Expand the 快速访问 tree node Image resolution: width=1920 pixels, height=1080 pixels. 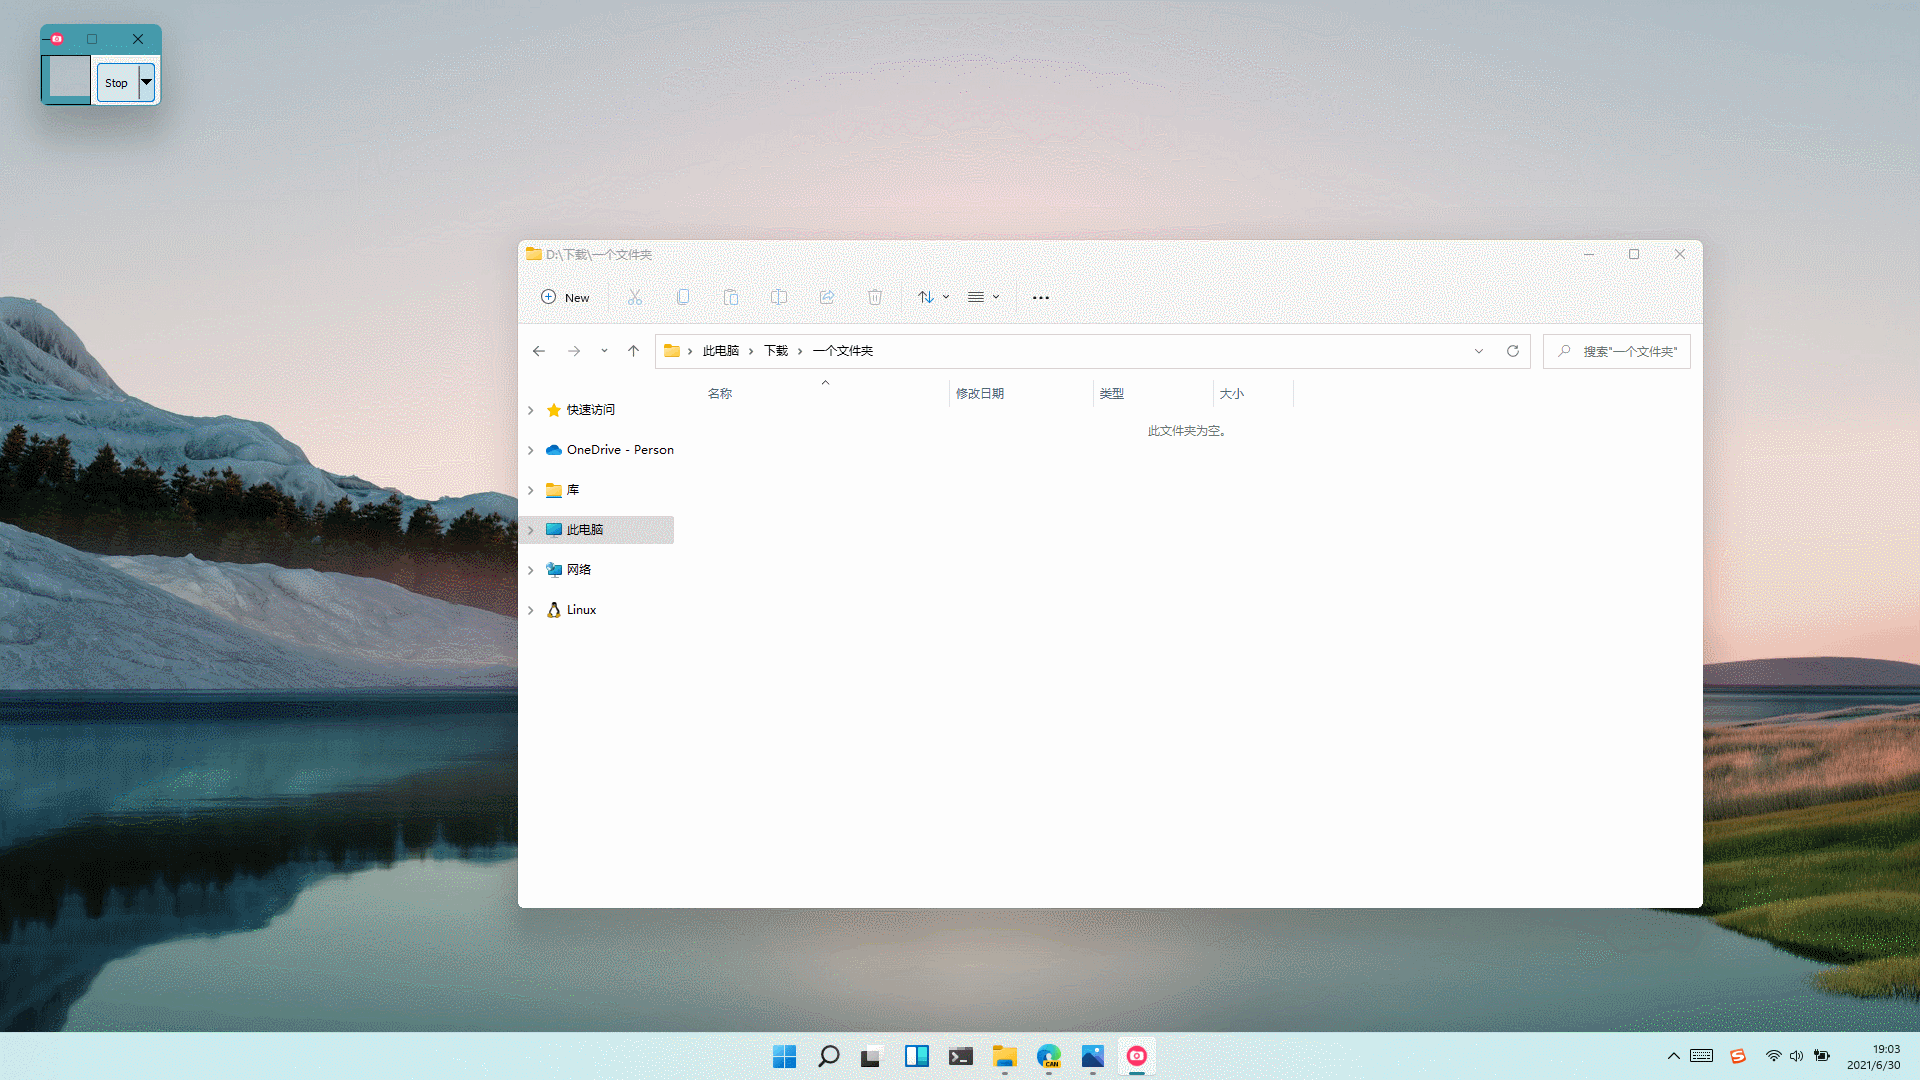[531, 410]
